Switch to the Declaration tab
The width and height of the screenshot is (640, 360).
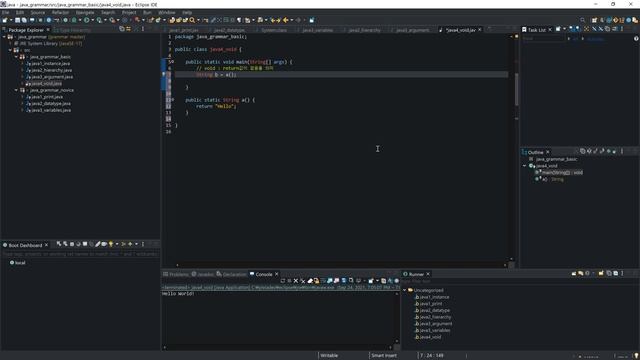(x=231, y=274)
